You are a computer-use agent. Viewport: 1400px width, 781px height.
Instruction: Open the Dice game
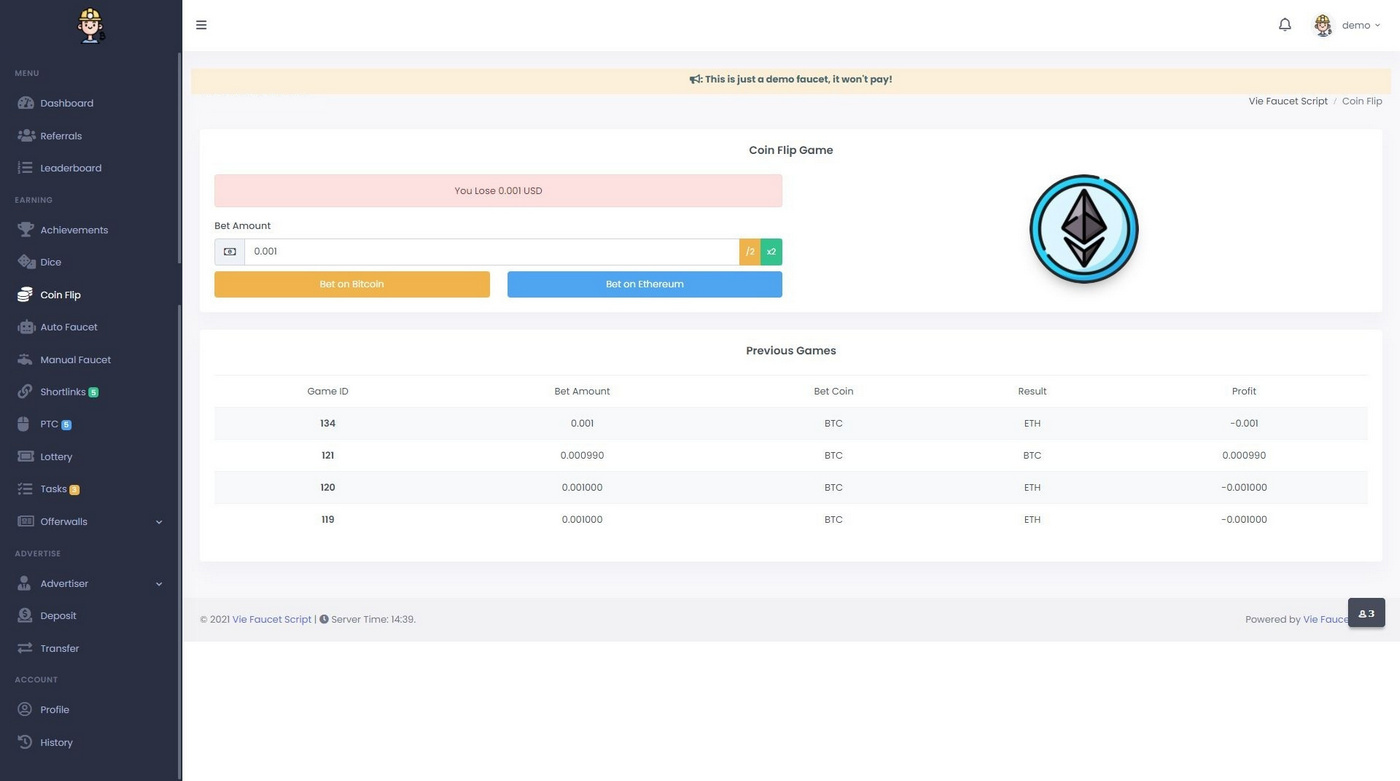[x=51, y=262]
